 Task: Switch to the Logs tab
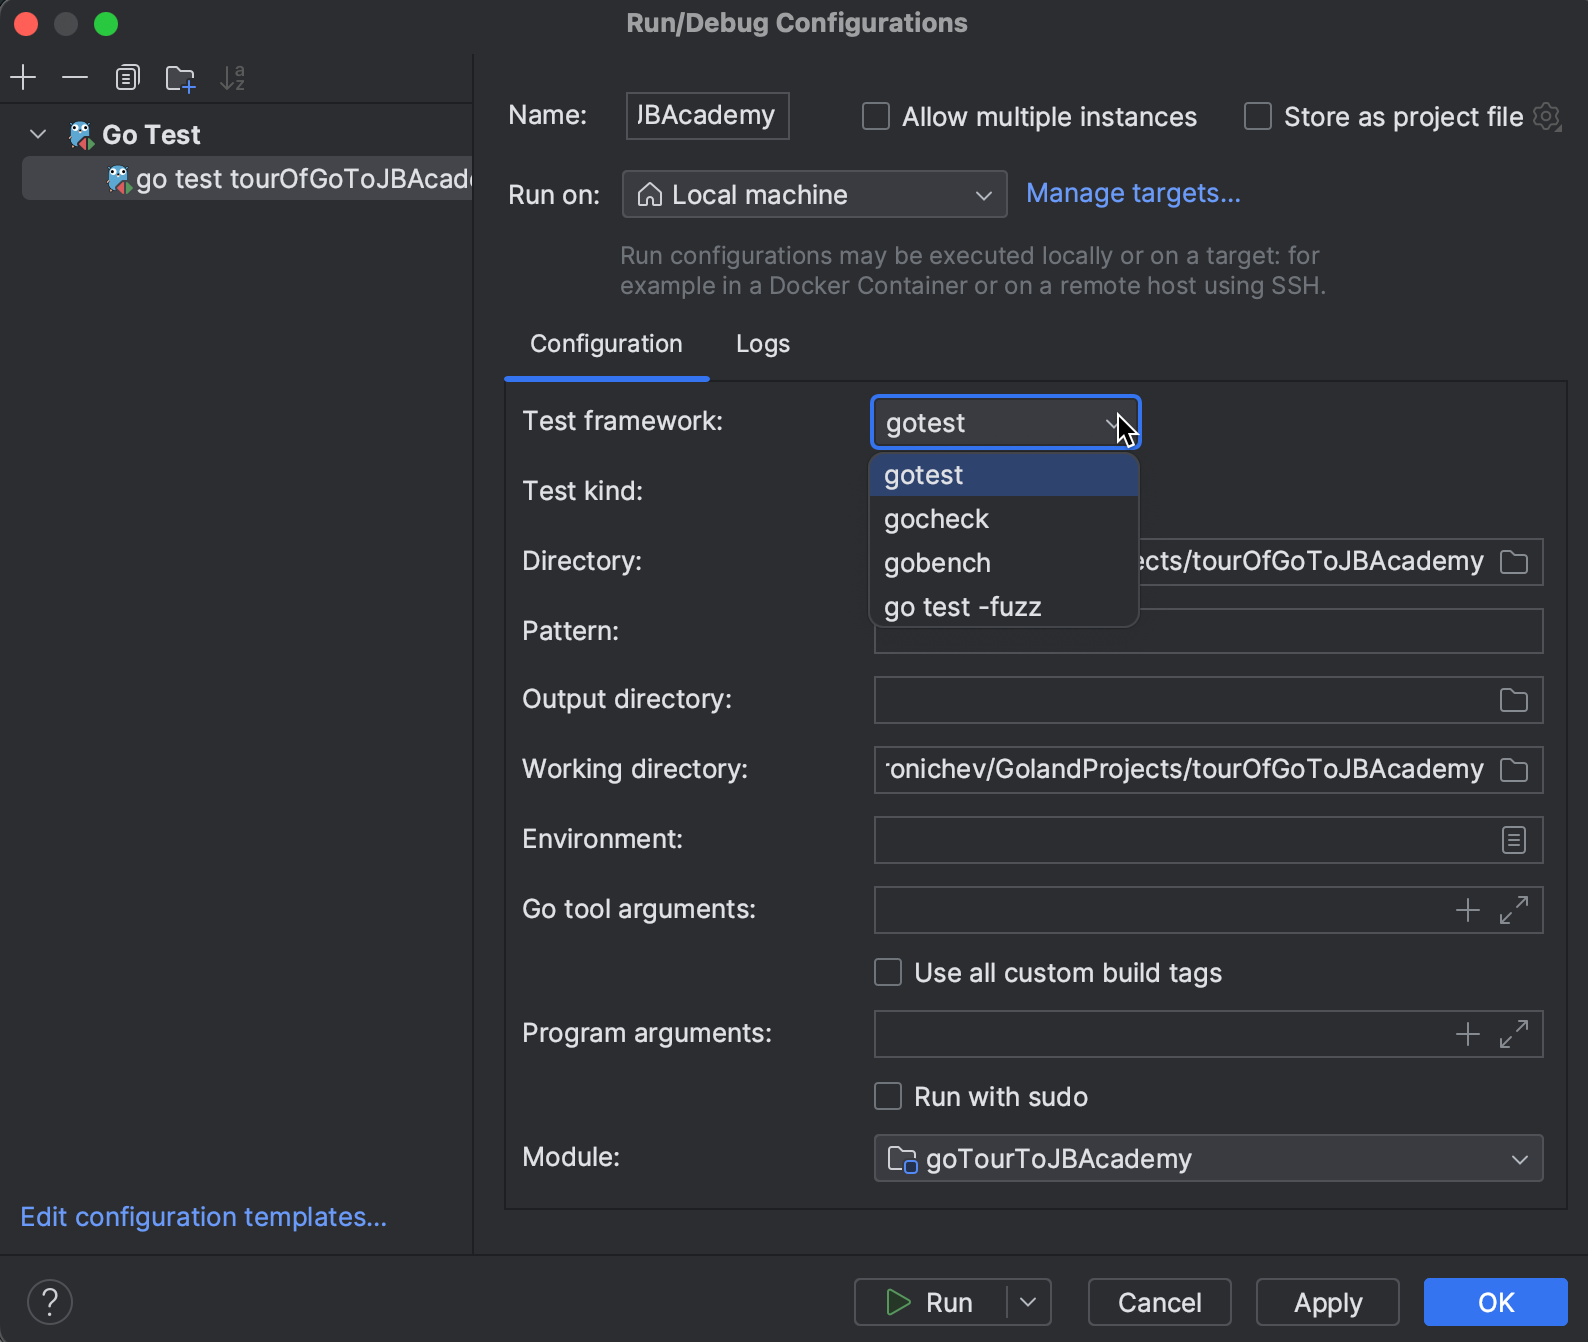coord(763,344)
